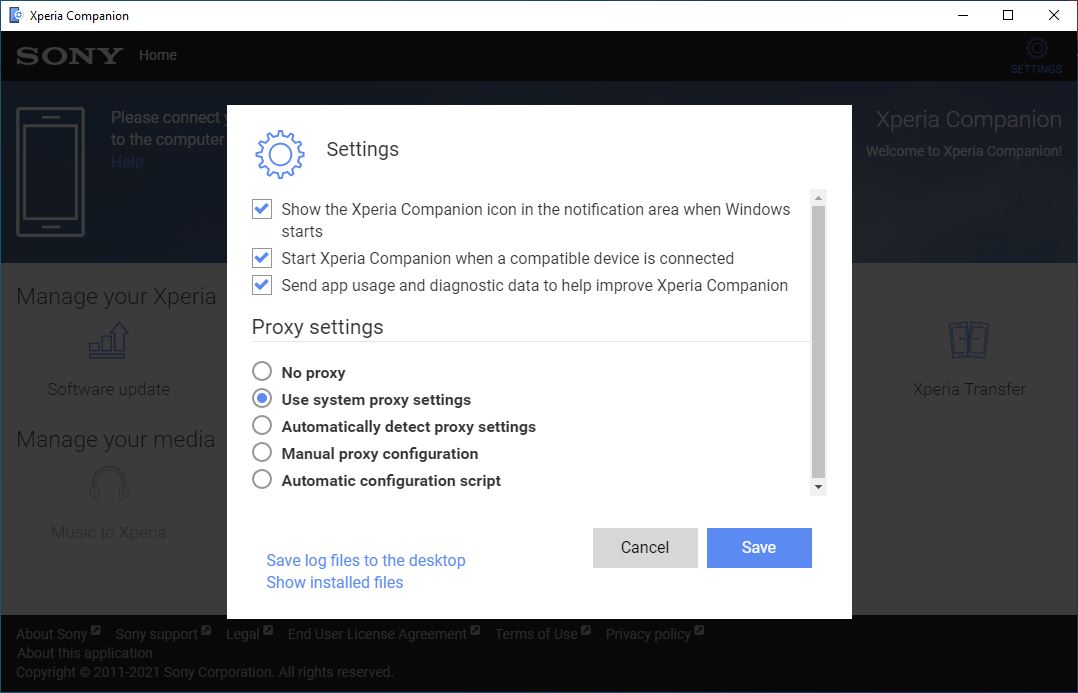The height and width of the screenshot is (693, 1078).
Task: Click the Proxy settings heading
Action: 318,327
